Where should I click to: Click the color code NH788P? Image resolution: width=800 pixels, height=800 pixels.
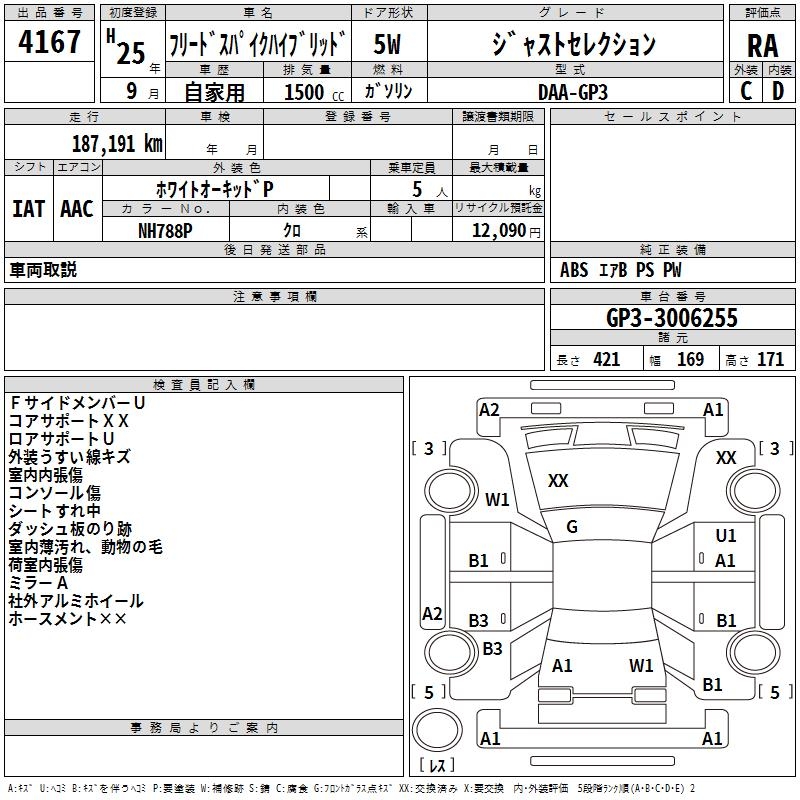tap(165, 229)
